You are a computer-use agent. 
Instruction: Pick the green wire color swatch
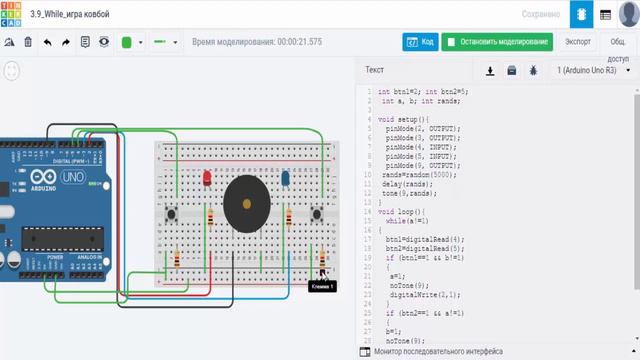click(127, 42)
